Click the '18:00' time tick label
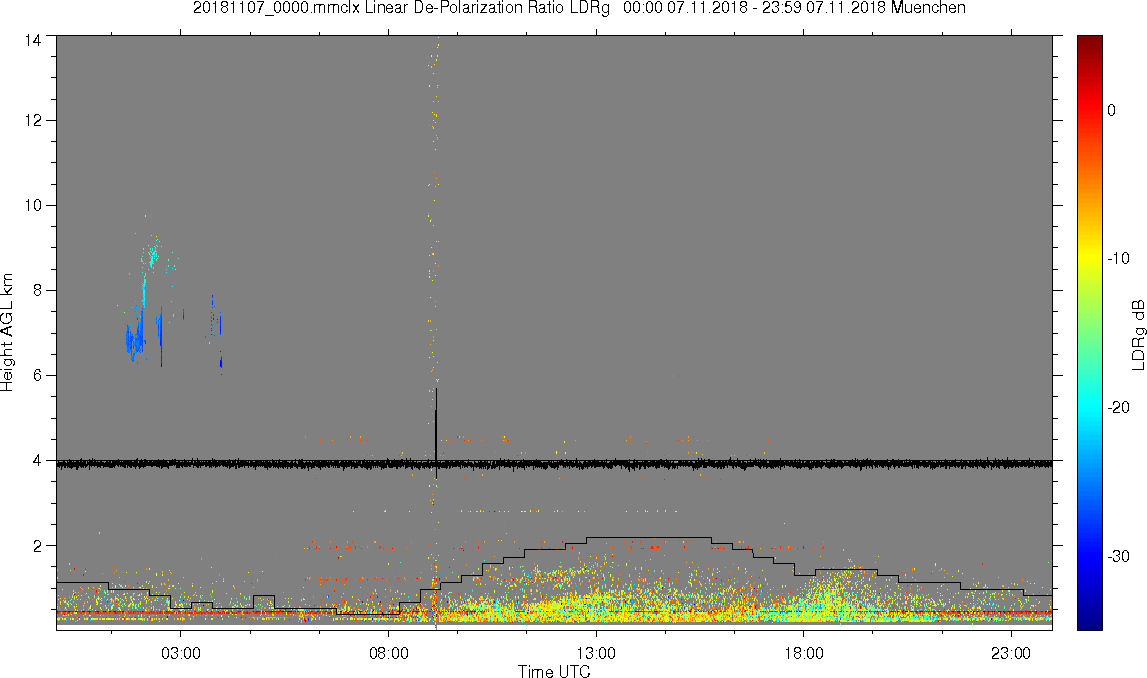This screenshot has width=1147, height=678. [x=803, y=653]
